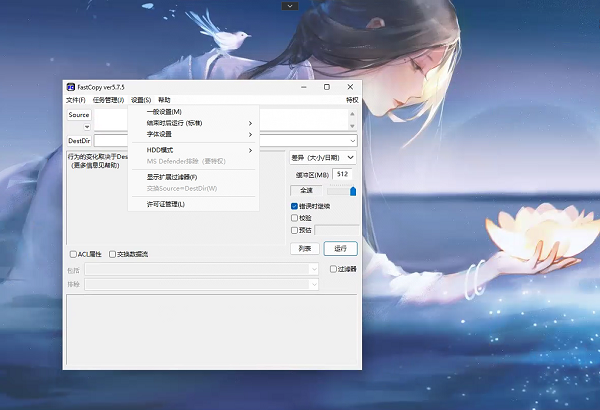Viewport: 600px width, 410px height.
Task: Click the 列表 button
Action: (305, 249)
